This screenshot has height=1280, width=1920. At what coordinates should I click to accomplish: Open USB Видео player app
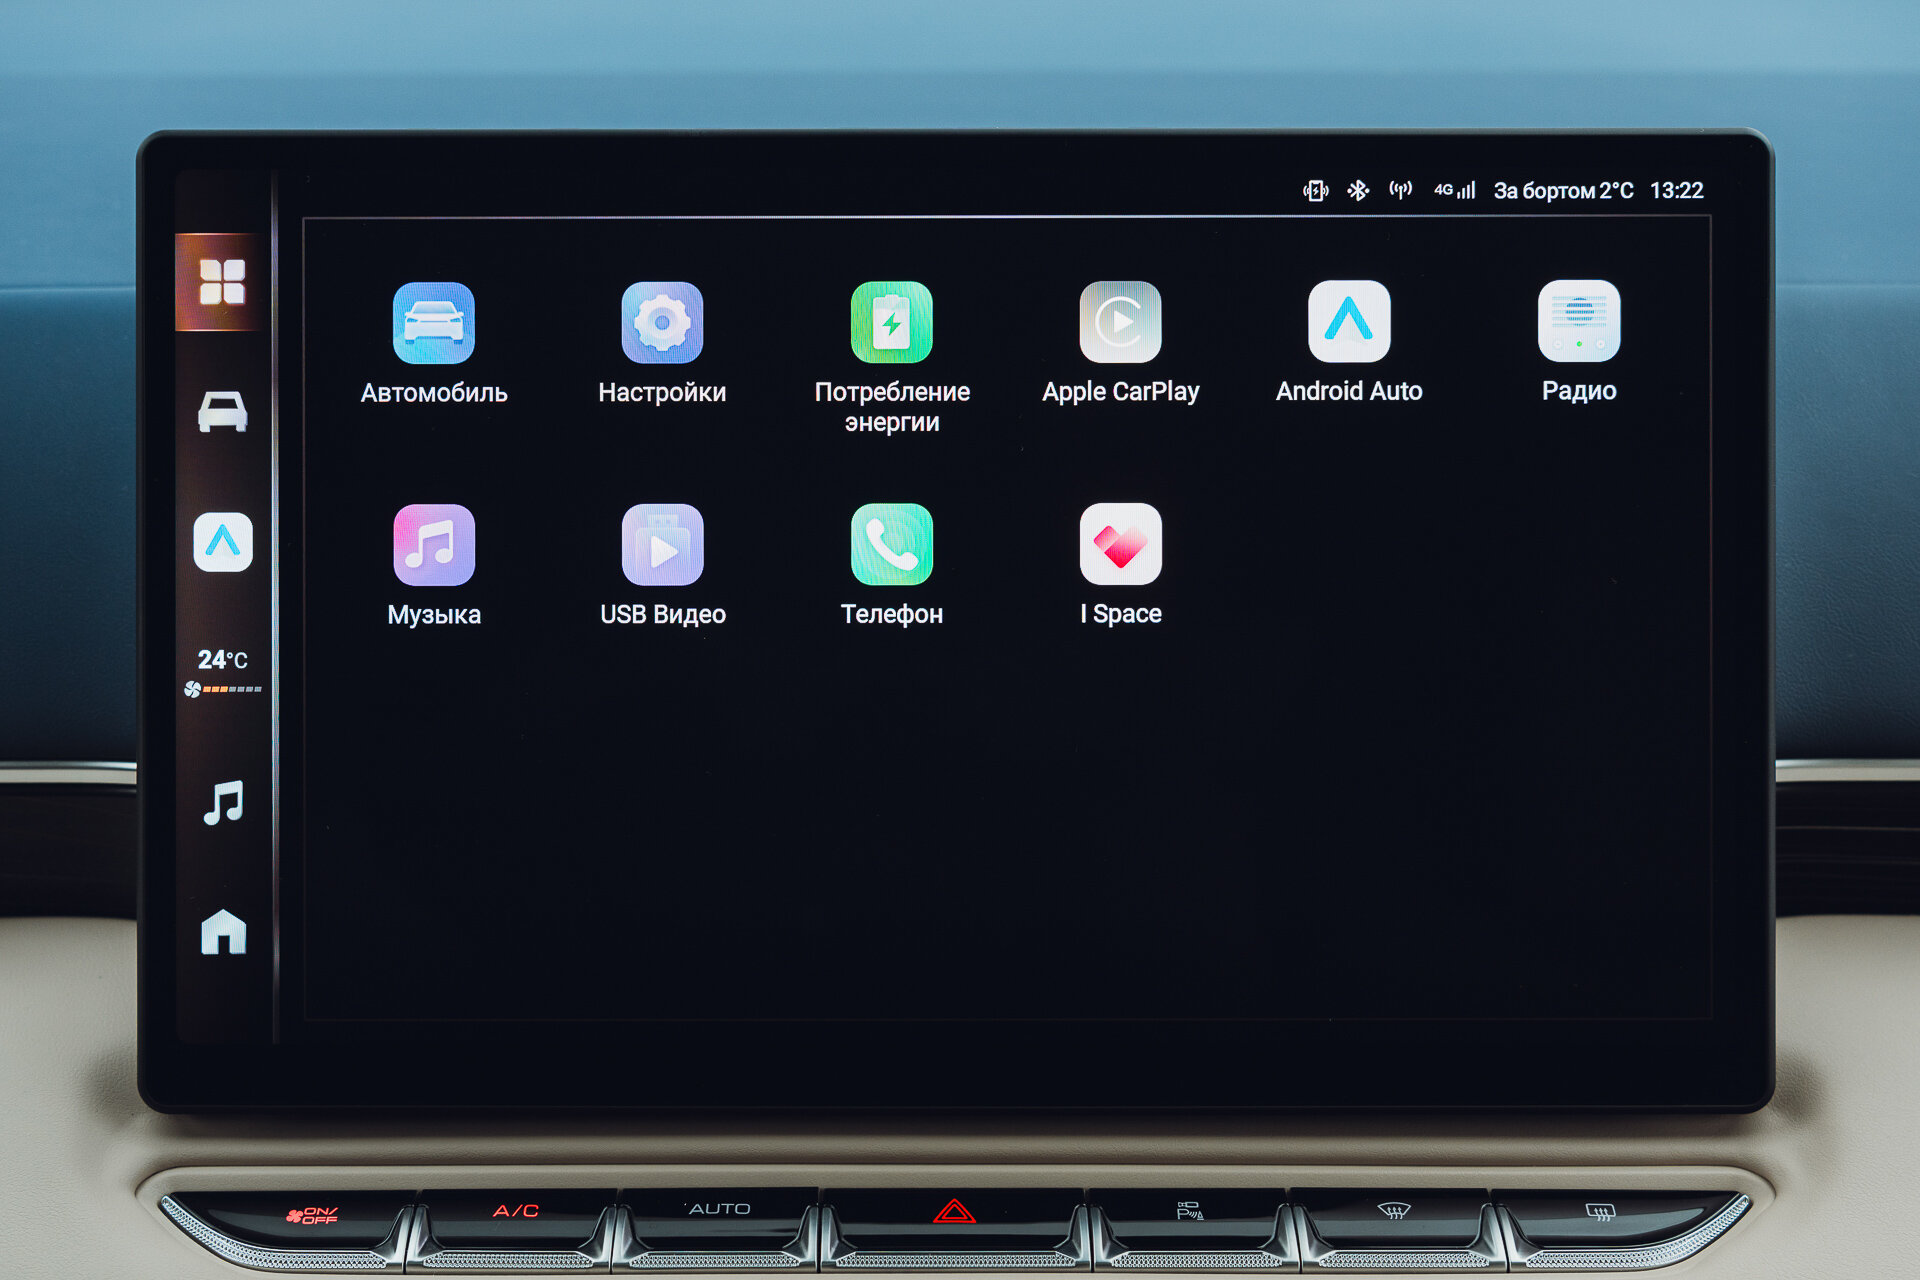pyautogui.click(x=662, y=545)
